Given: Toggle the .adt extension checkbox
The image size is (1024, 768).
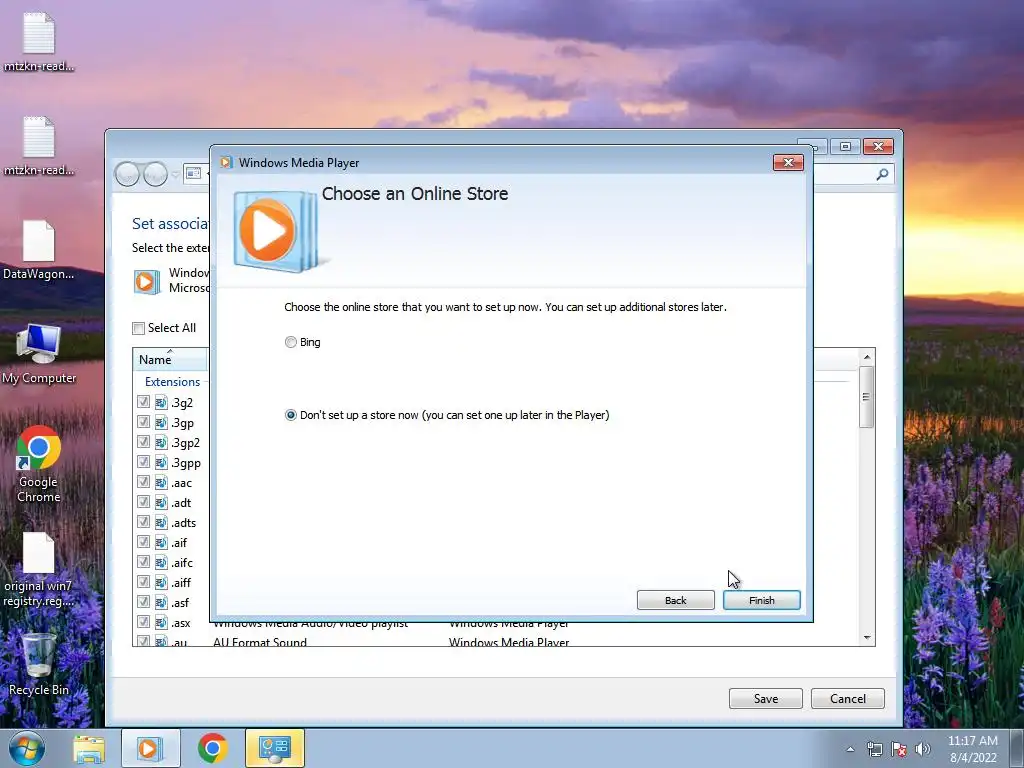Looking at the screenshot, I should click(143, 502).
